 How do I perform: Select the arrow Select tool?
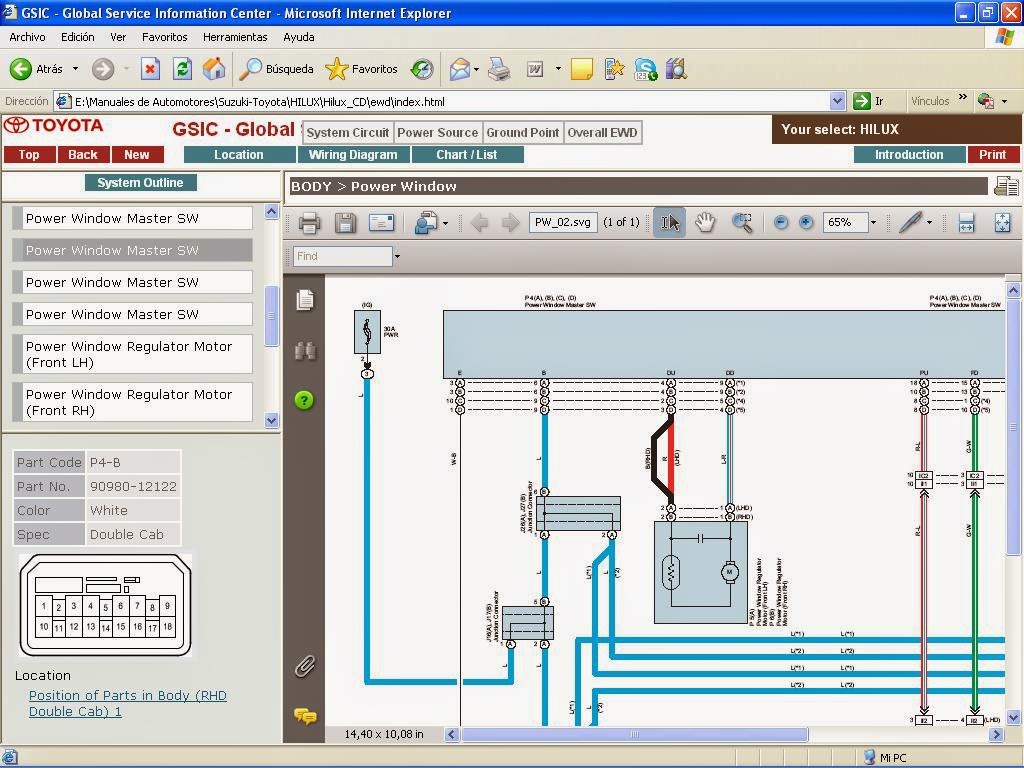pos(669,223)
